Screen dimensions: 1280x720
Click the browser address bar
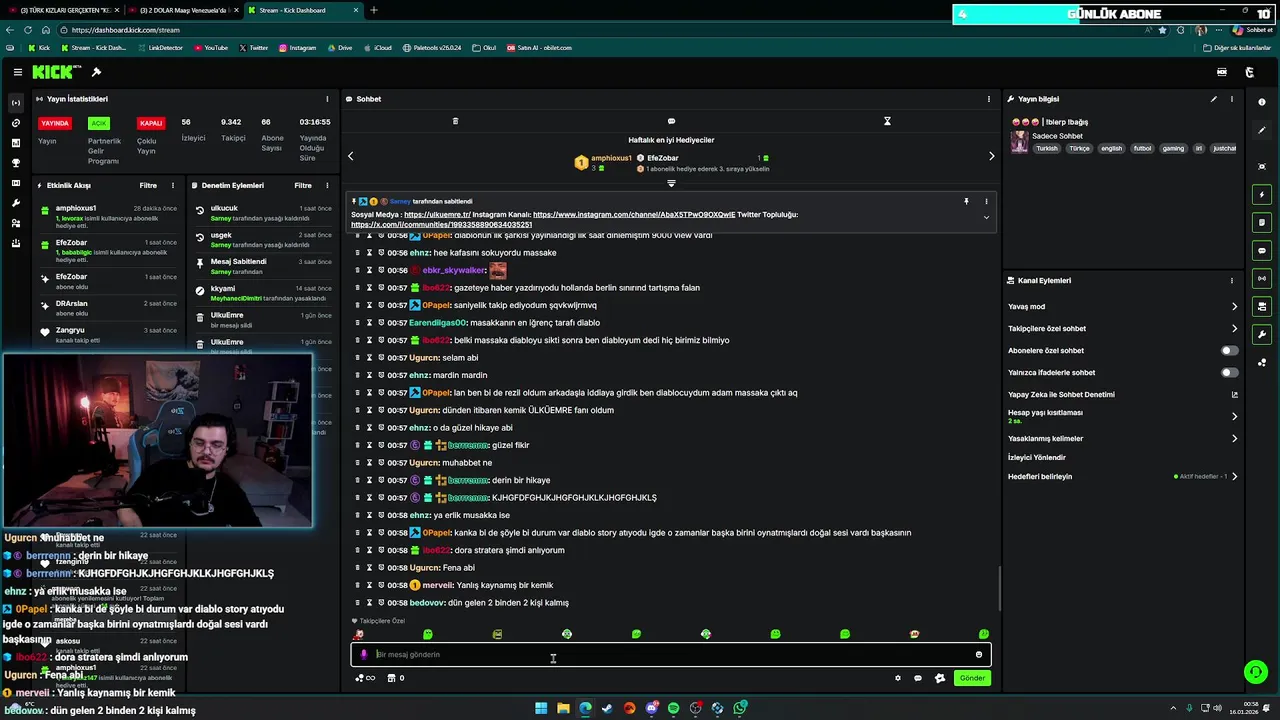[x=600, y=30]
